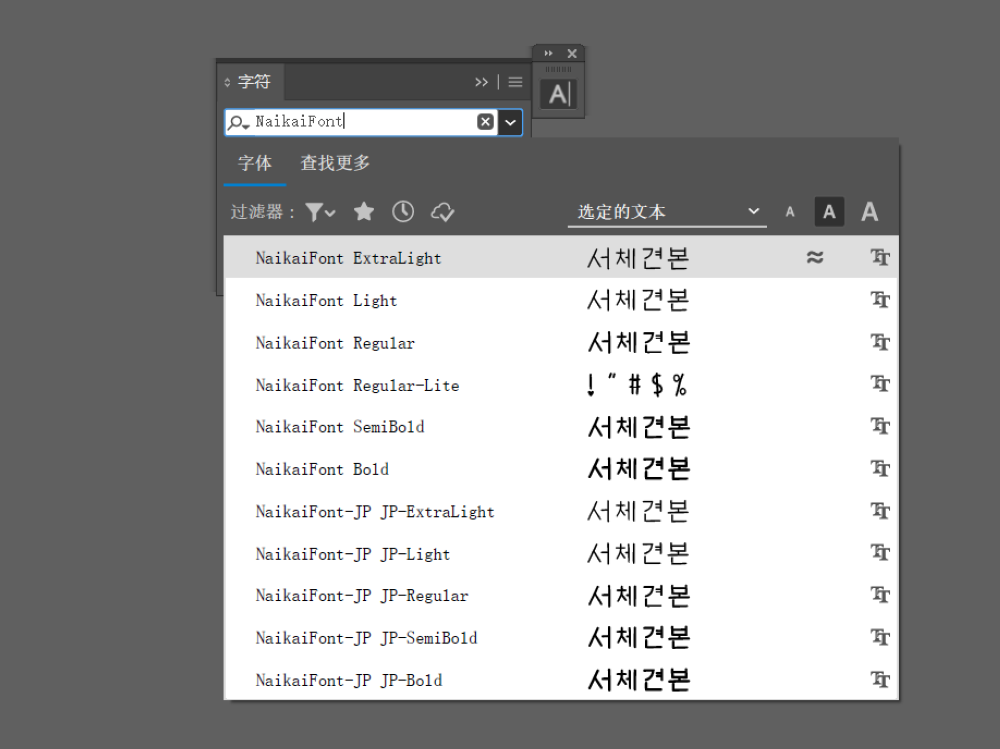Click the search magnifier icon in font field
1000x749 pixels.
click(x=239, y=122)
